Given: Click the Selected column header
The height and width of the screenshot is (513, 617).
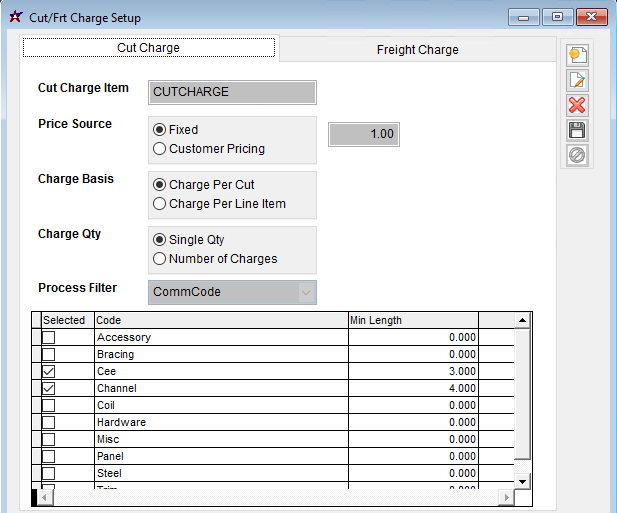Looking at the screenshot, I should tap(68, 320).
